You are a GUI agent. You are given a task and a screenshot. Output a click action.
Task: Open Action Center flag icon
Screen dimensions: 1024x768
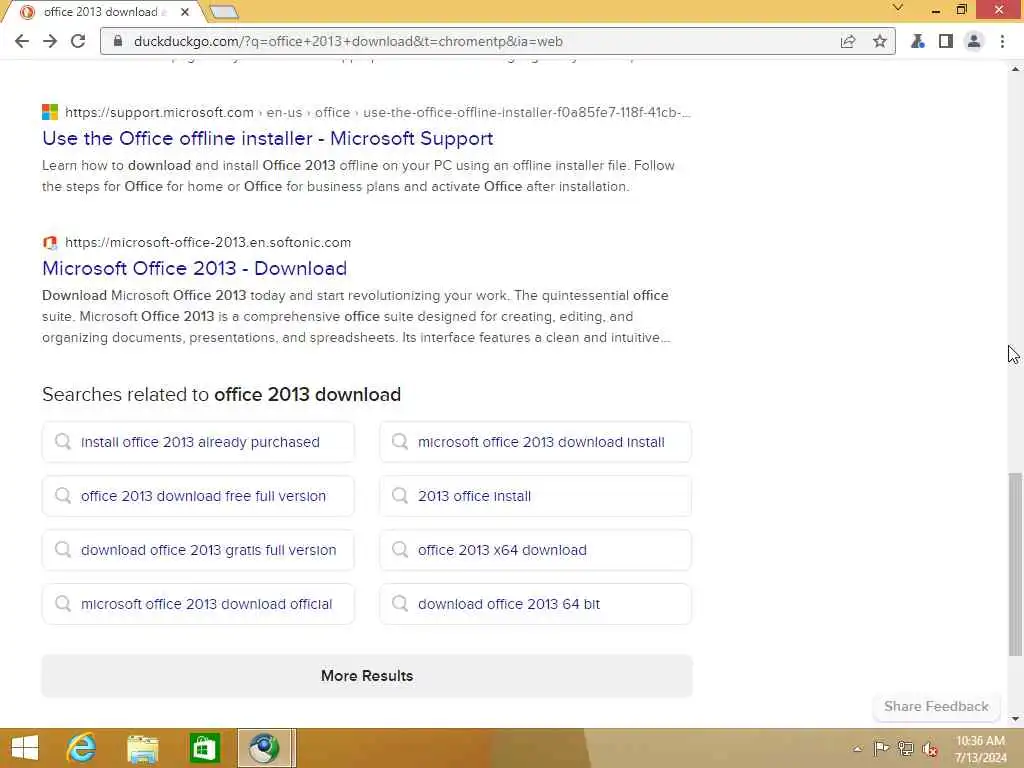(x=881, y=749)
